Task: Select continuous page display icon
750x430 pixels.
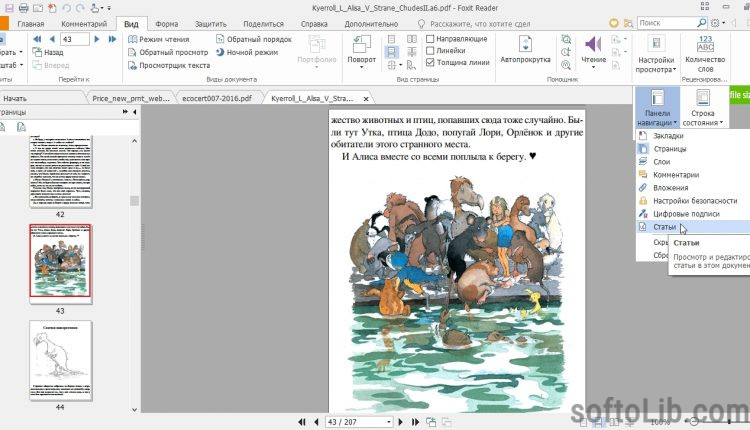Action: 392,52
